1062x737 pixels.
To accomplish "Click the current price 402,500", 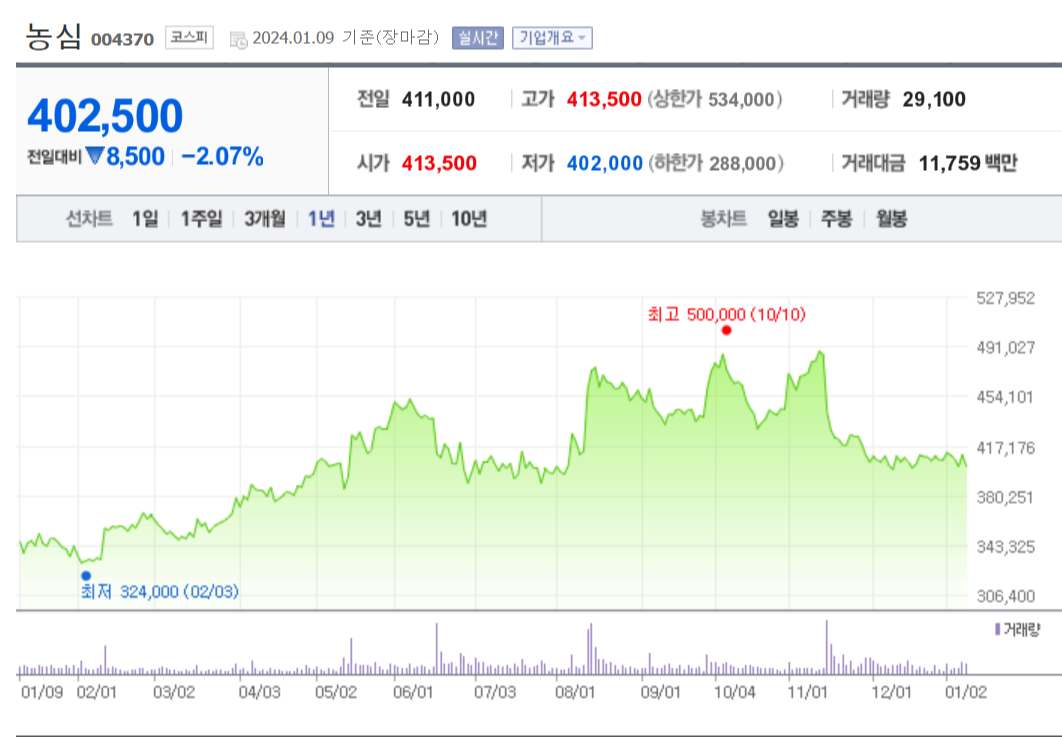I will coord(105,116).
